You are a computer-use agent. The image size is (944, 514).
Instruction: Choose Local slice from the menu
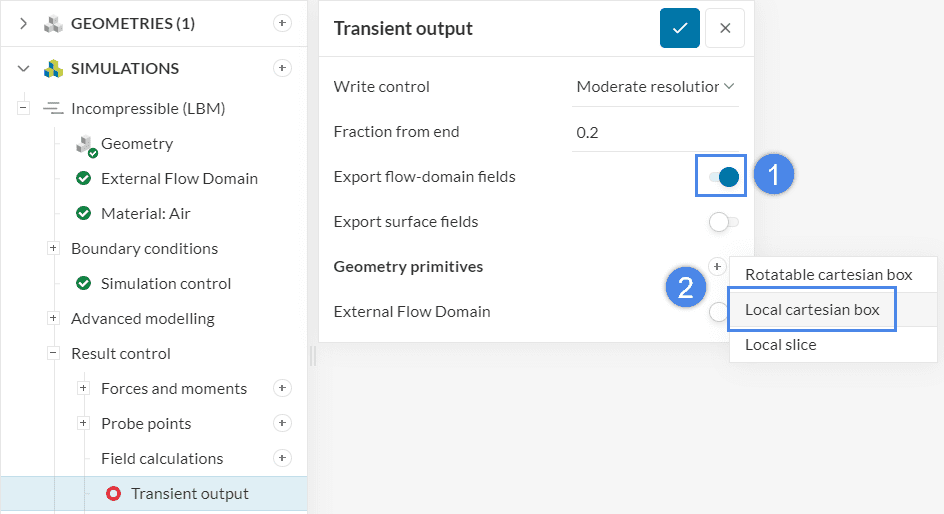coord(780,344)
